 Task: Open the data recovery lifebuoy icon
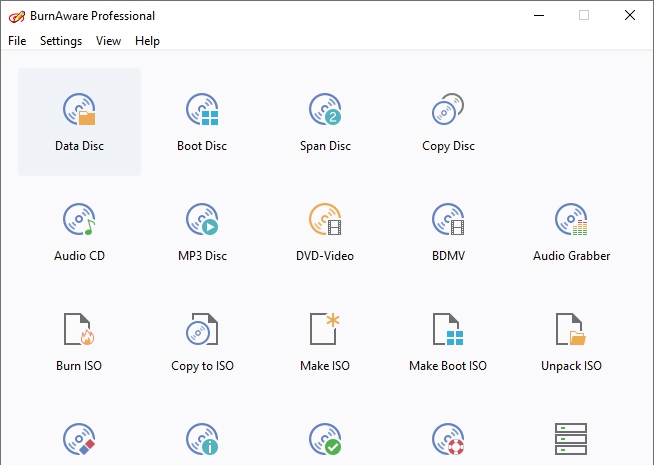coord(448,439)
